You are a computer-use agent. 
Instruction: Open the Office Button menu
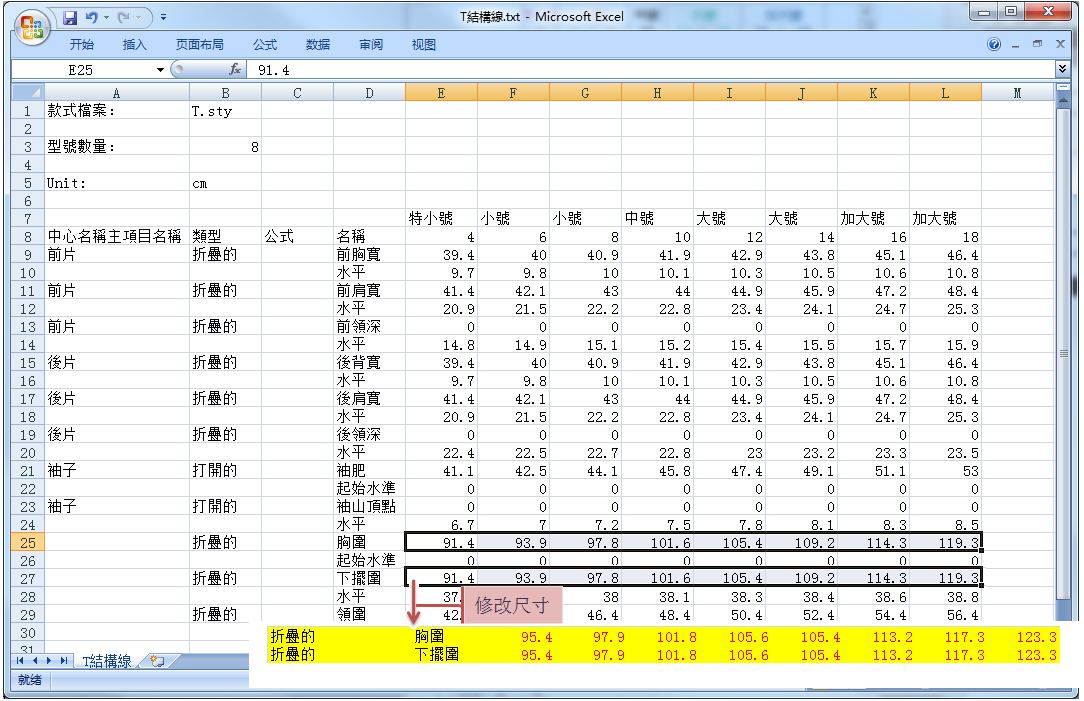(x=31, y=26)
